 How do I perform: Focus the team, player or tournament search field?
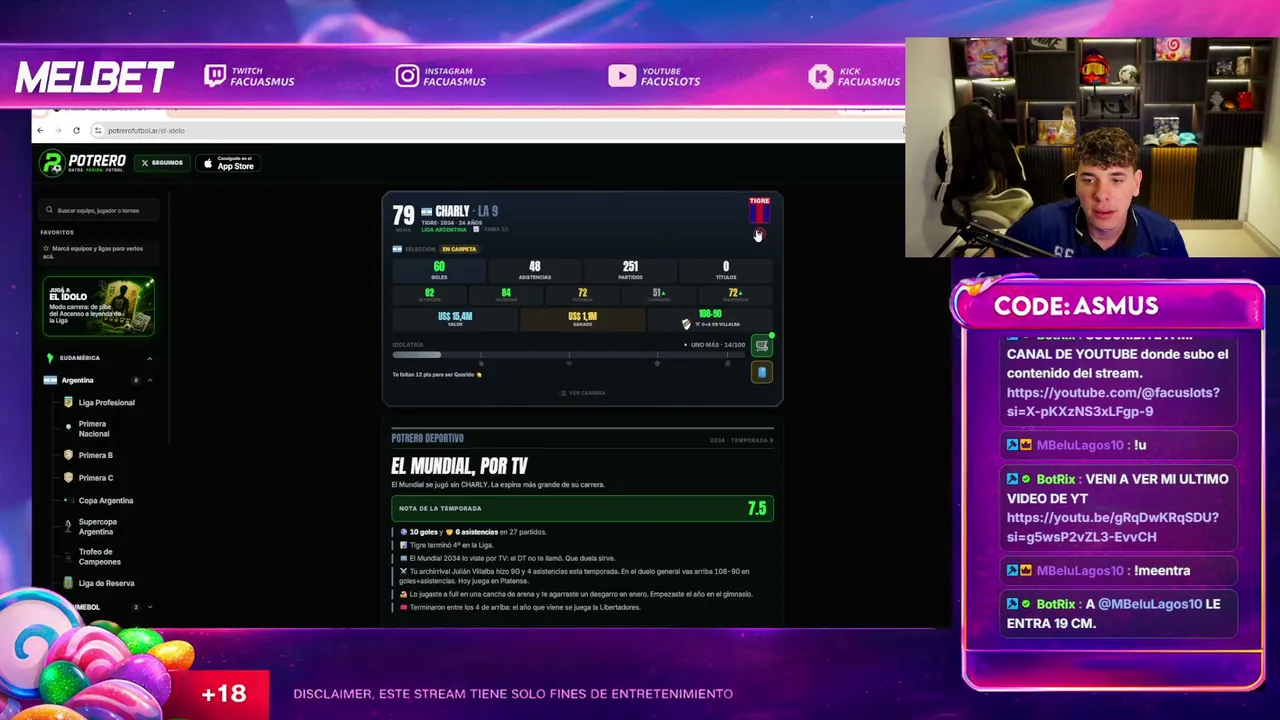[98, 210]
